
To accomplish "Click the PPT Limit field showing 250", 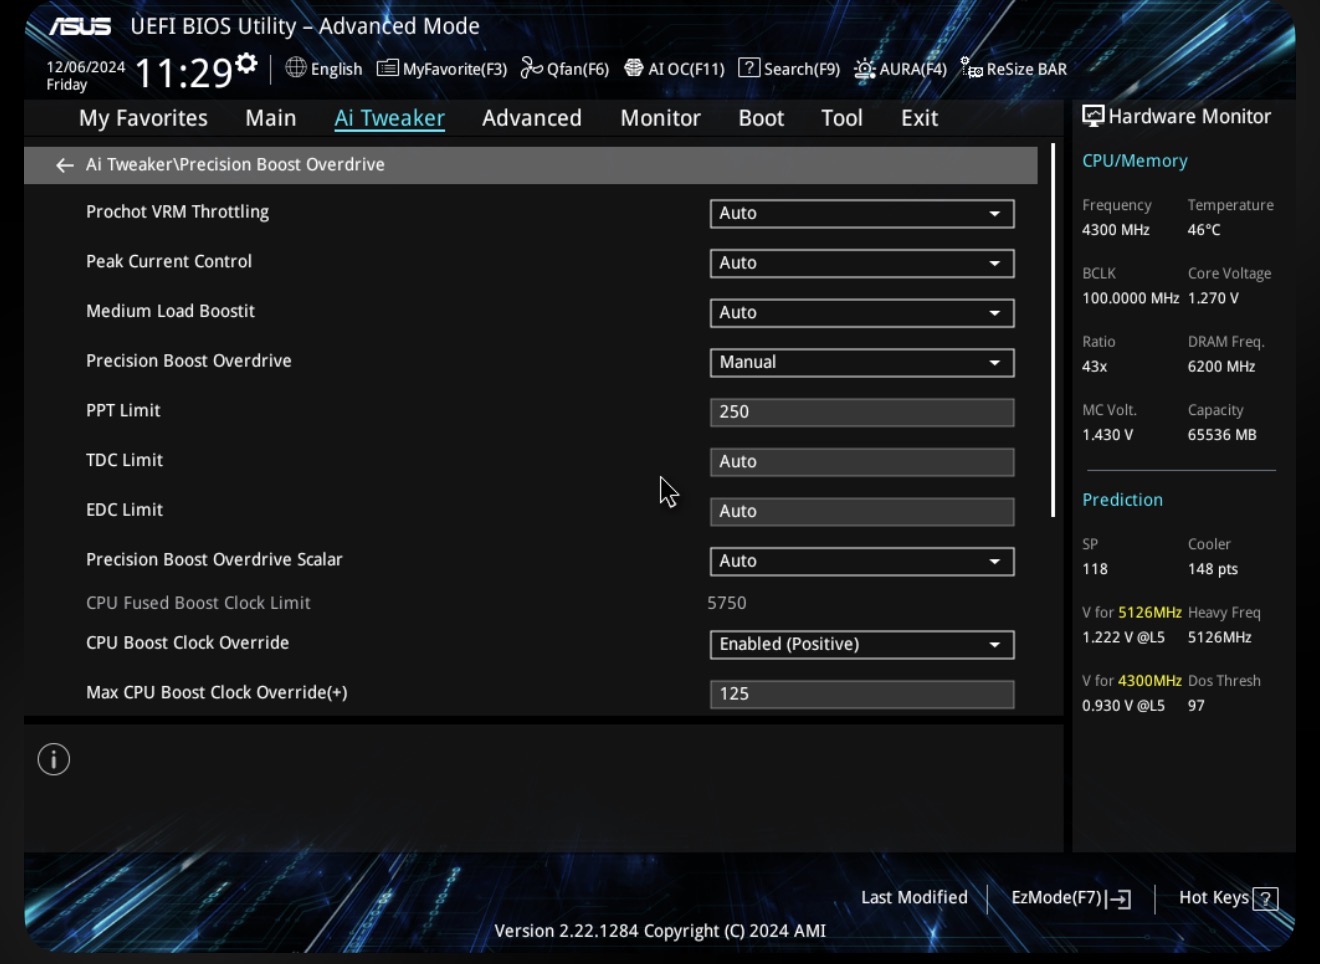I will click(x=862, y=412).
